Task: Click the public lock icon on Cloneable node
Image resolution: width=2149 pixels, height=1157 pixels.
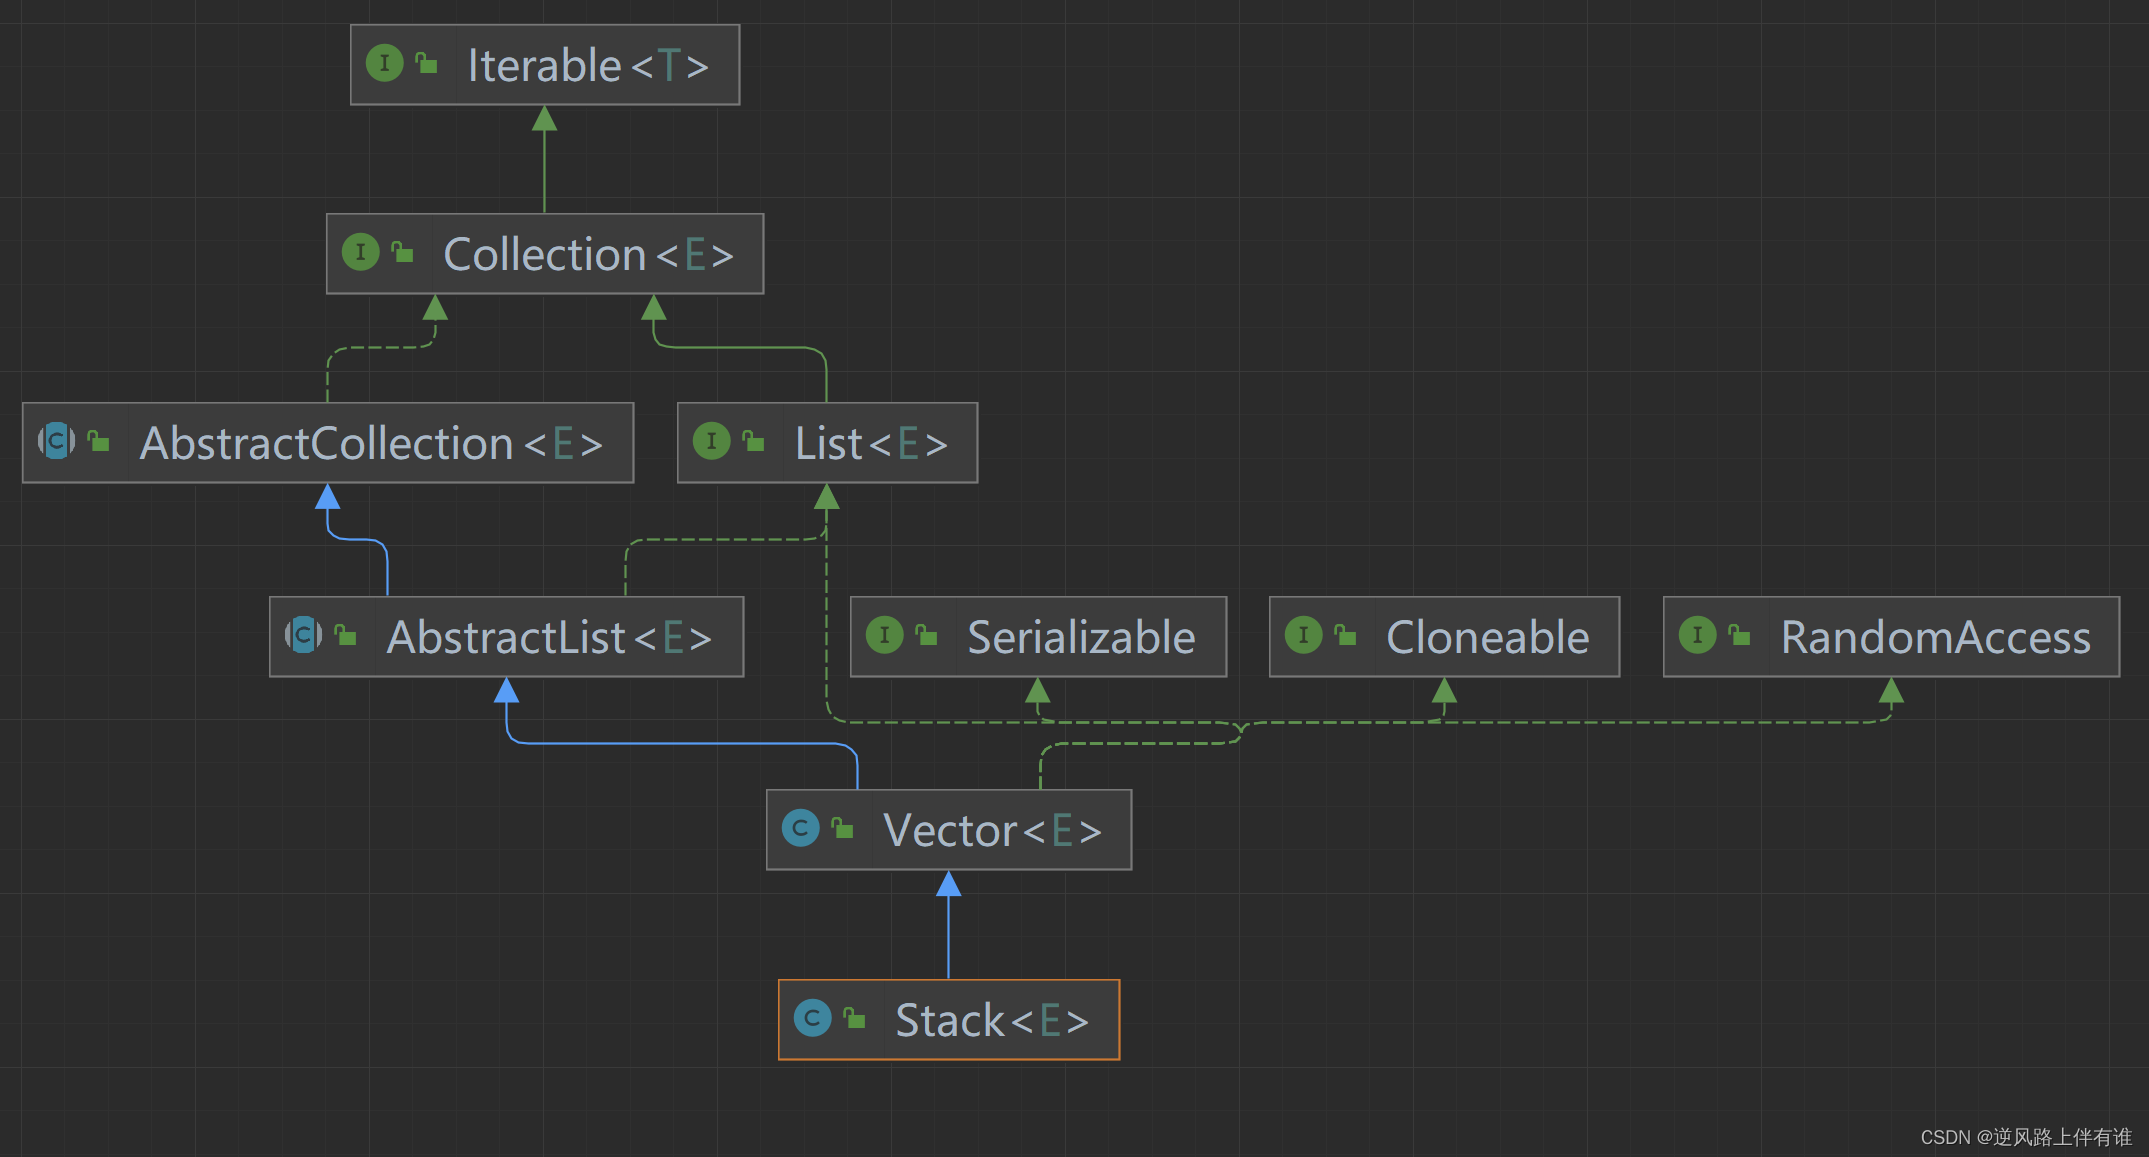Action: tap(1346, 635)
